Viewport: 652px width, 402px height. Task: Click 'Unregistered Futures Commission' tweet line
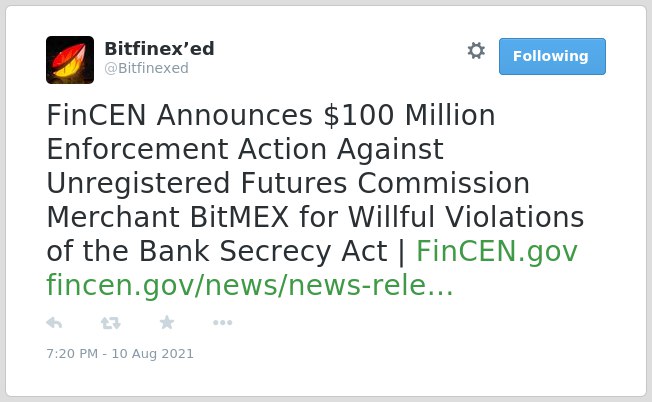click(288, 183)
